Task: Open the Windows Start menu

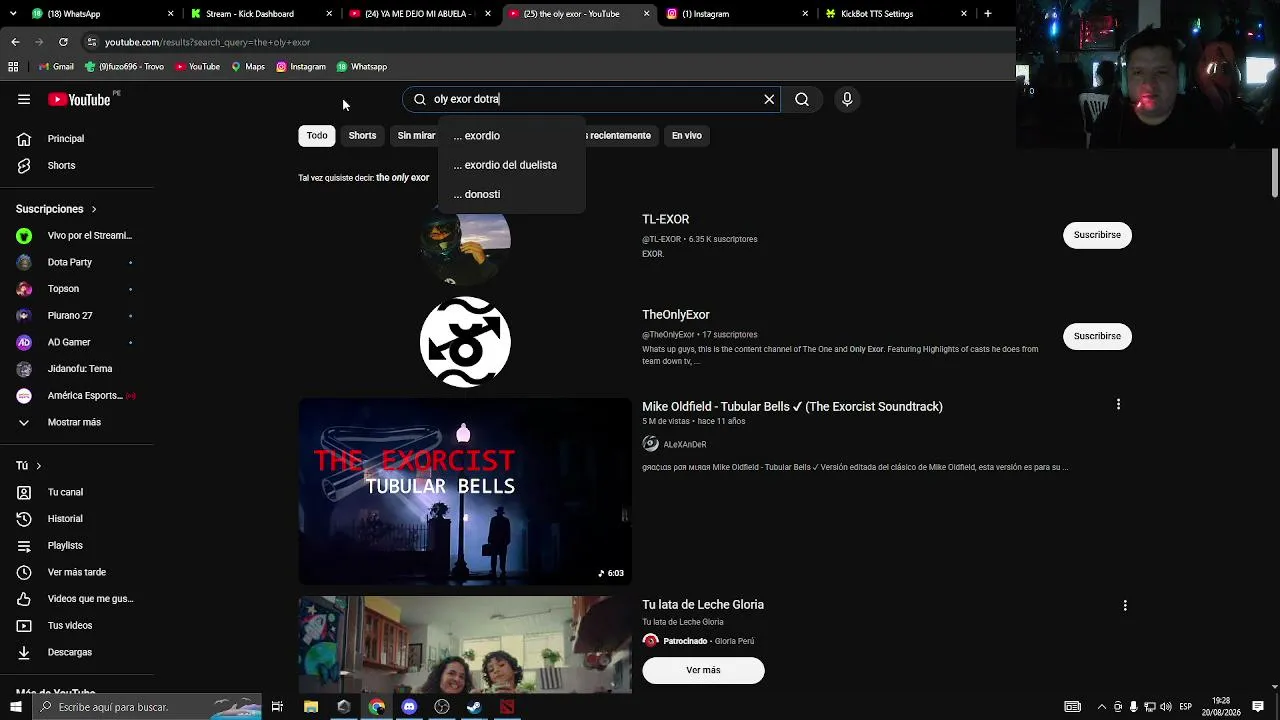Action: point(15,707)
